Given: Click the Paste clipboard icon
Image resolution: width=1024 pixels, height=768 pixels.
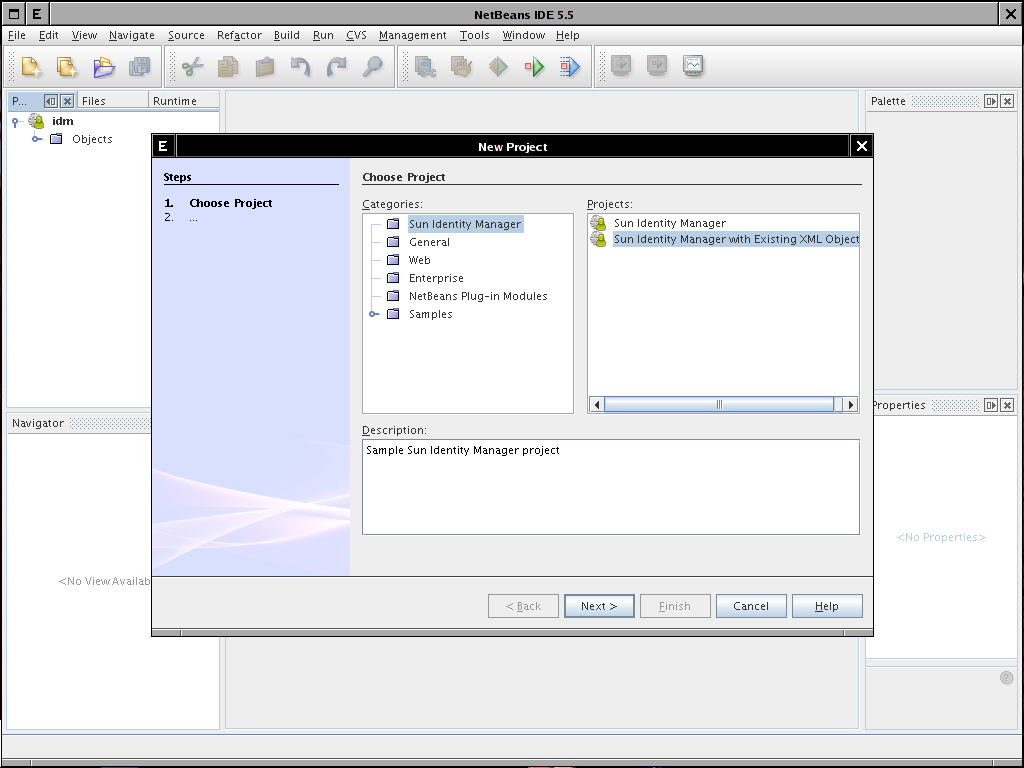Looking at the screenshot, I should click(264, 67).
